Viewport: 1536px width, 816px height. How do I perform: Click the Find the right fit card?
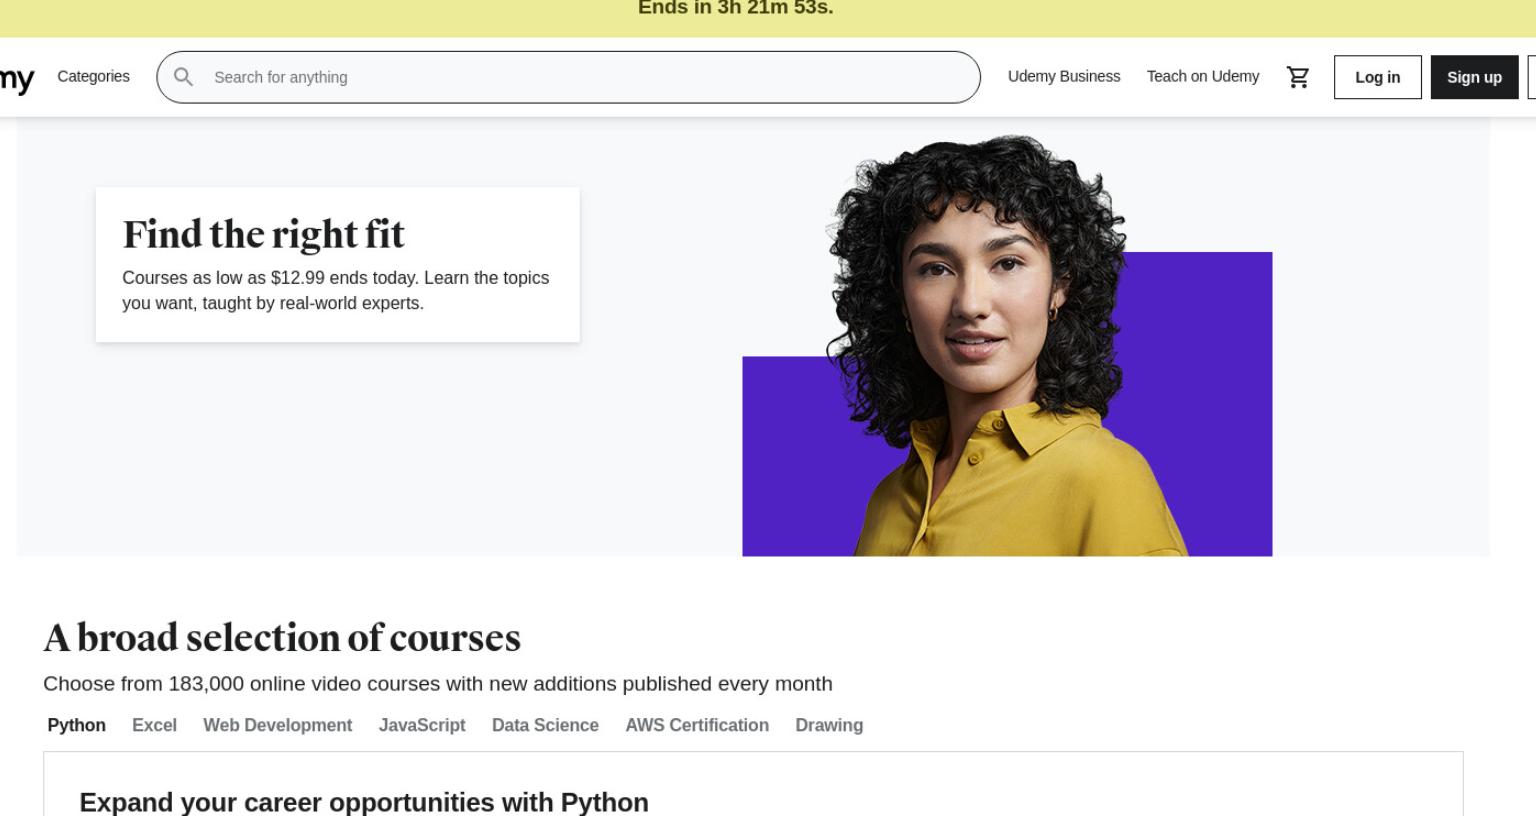coord(337,264)
